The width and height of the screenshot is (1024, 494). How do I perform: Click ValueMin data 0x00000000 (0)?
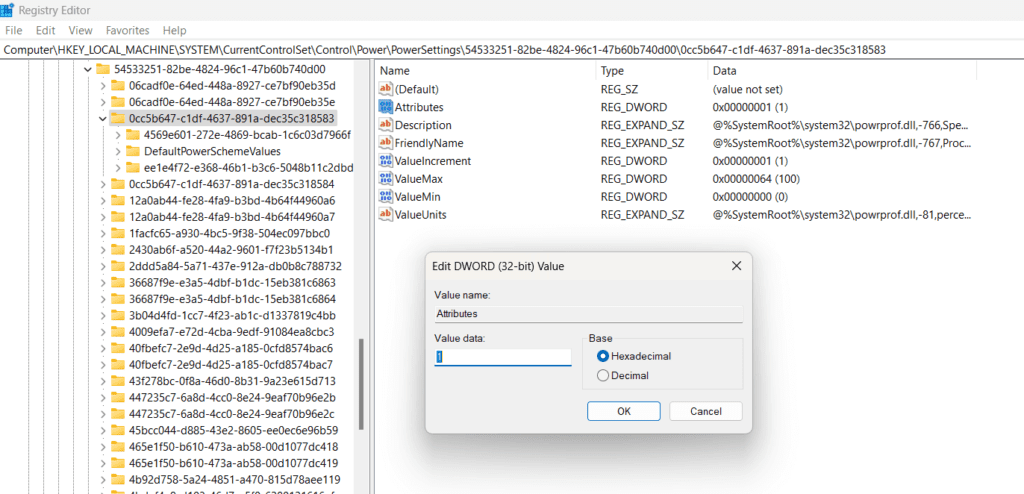[751, 197]
